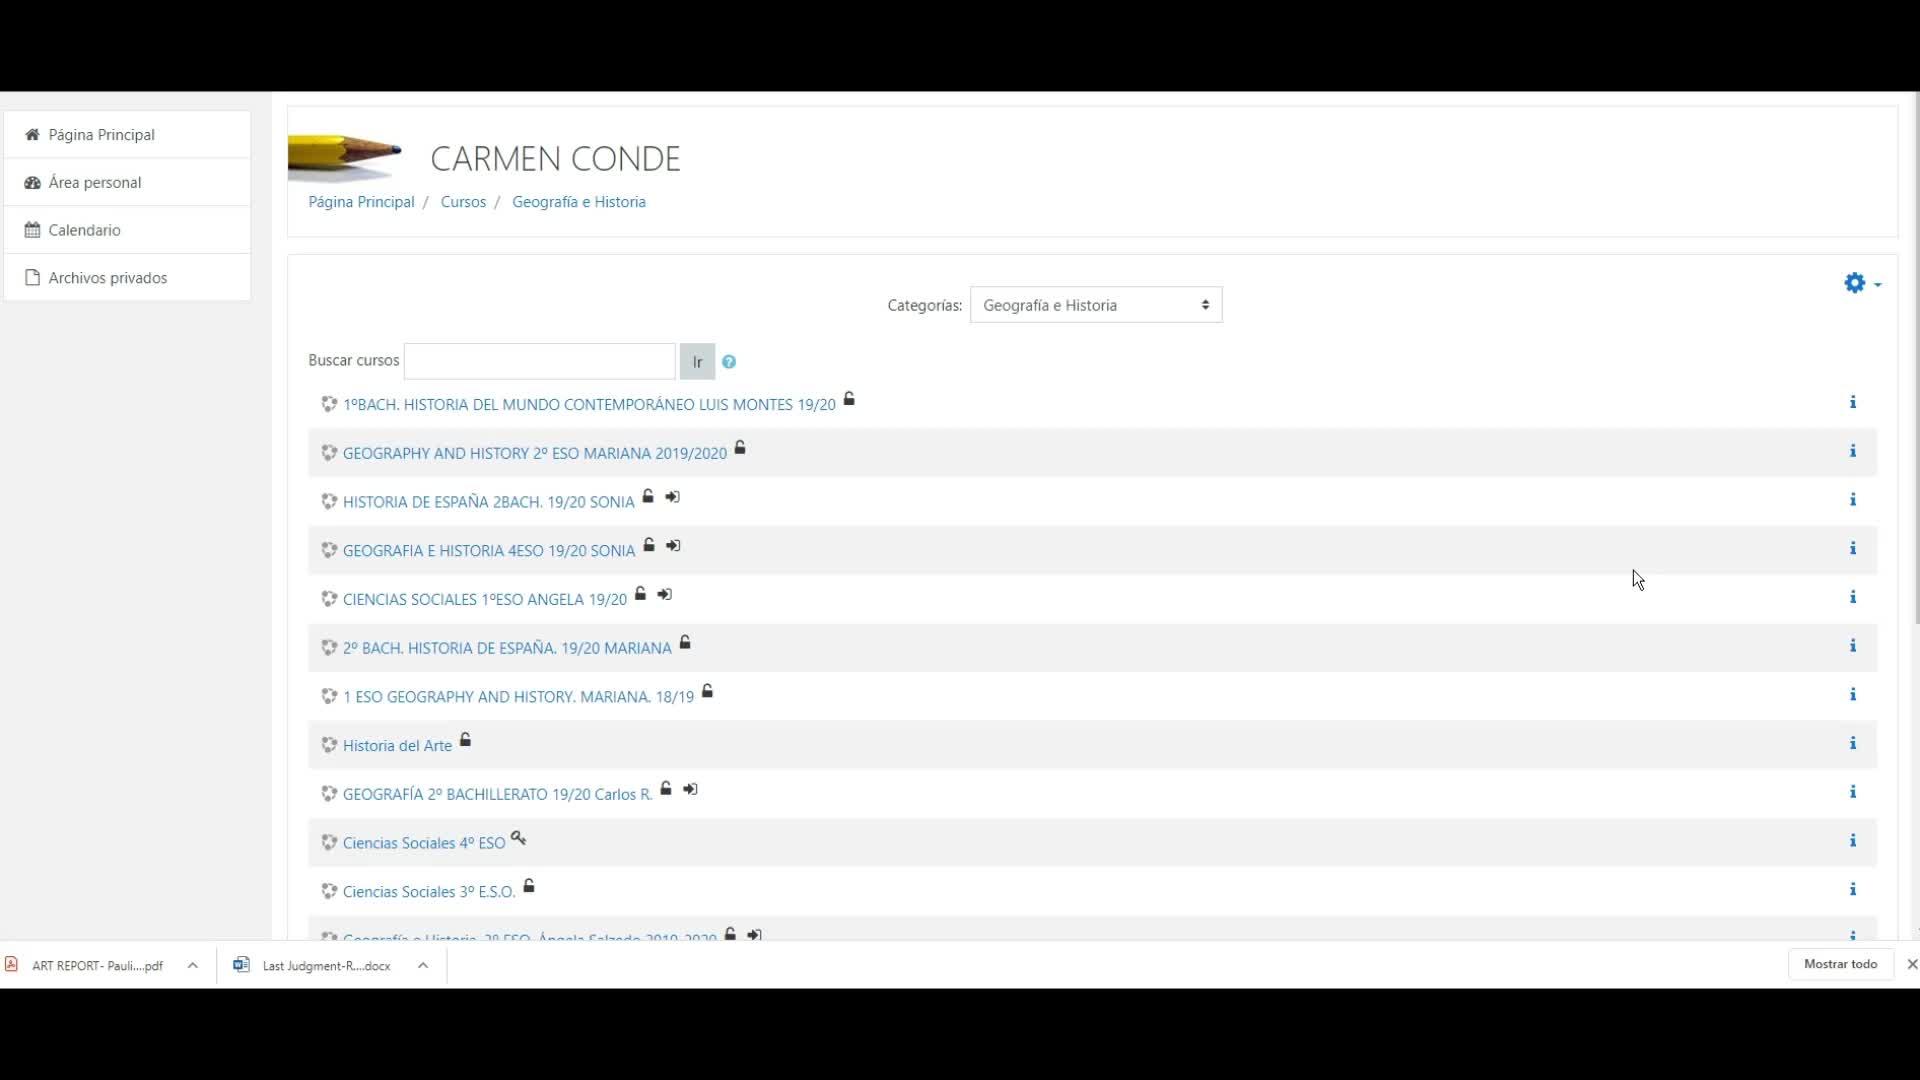
Task: Click the lock icon beside Geography and History 2º ESO
Action: 740,448
